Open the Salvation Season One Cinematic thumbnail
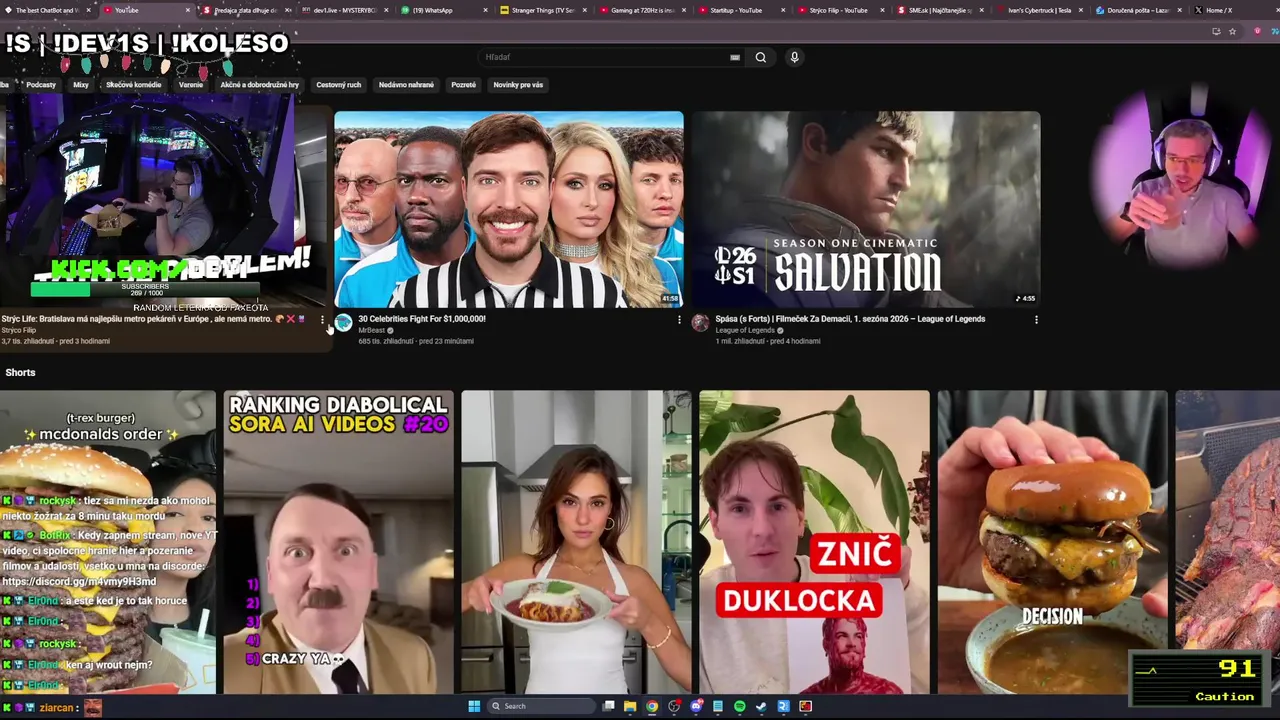Image resolution: width=1280 pixels, height=720 pixels. (x=866, y=209)
